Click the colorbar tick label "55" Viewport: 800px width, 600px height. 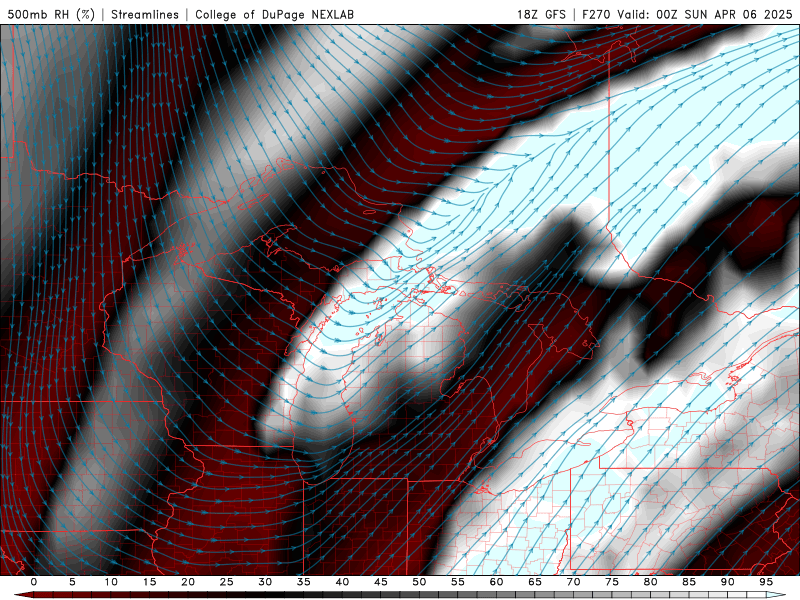tap(458, 582)
